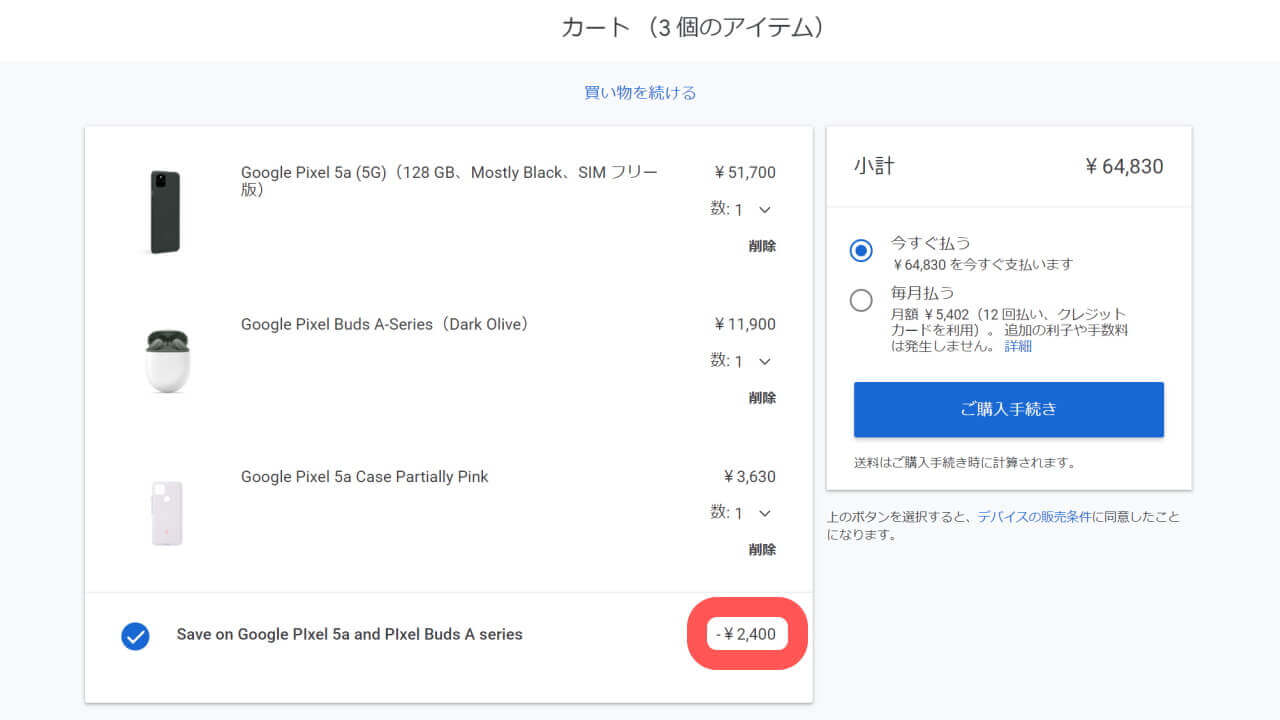Click the Pixel 5a Case Partially Pink thumbnail
Image resolution: width=1280 pixels, height=720 pixels.
coord(167,513)
